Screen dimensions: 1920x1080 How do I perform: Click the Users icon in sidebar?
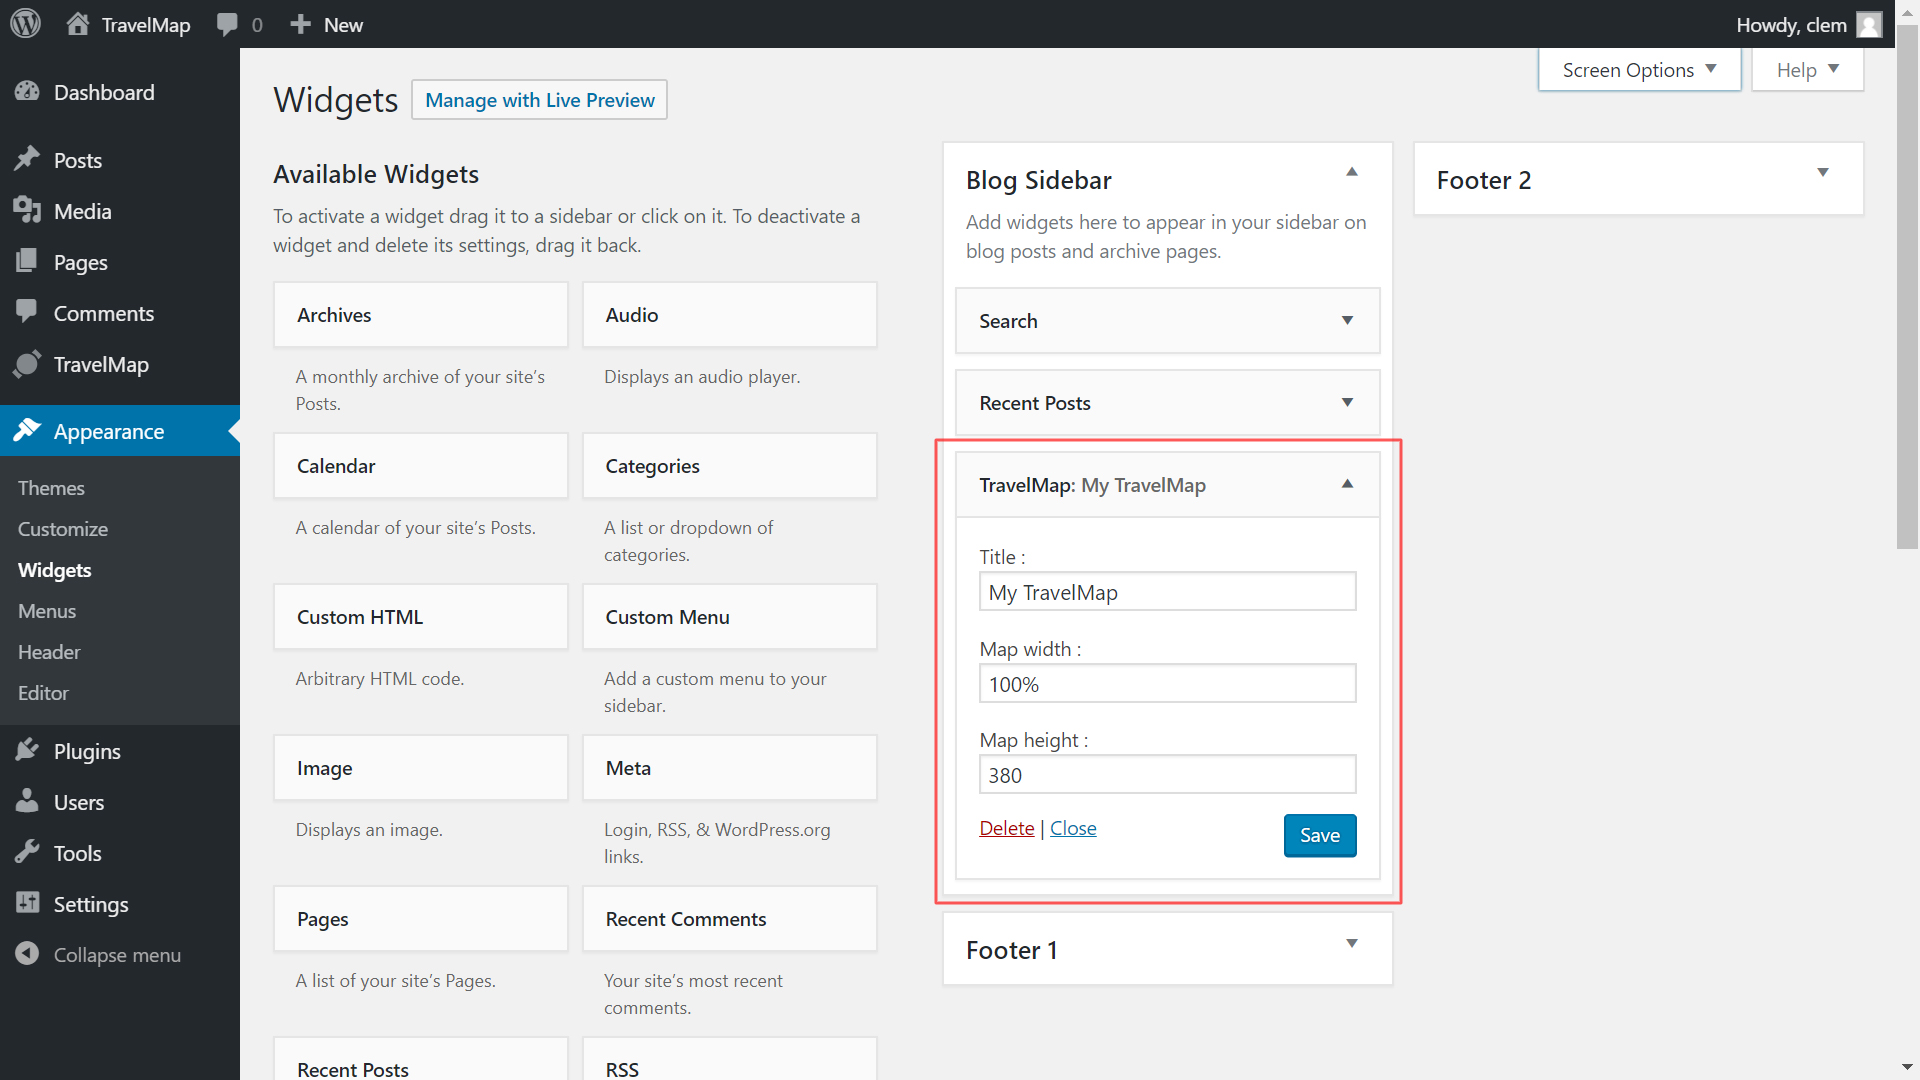point(26,802)
